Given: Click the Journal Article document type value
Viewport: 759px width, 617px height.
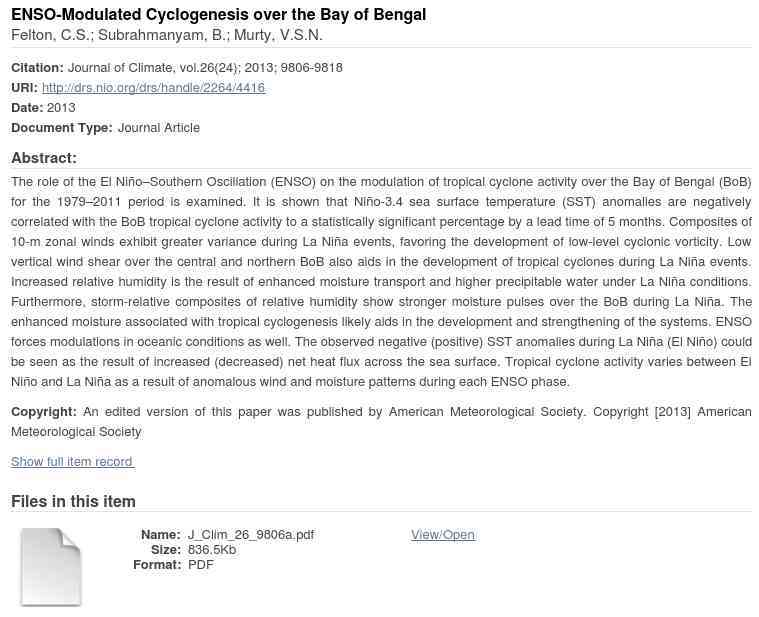Looking at the screenshot, I should click(x=158, y=128).
